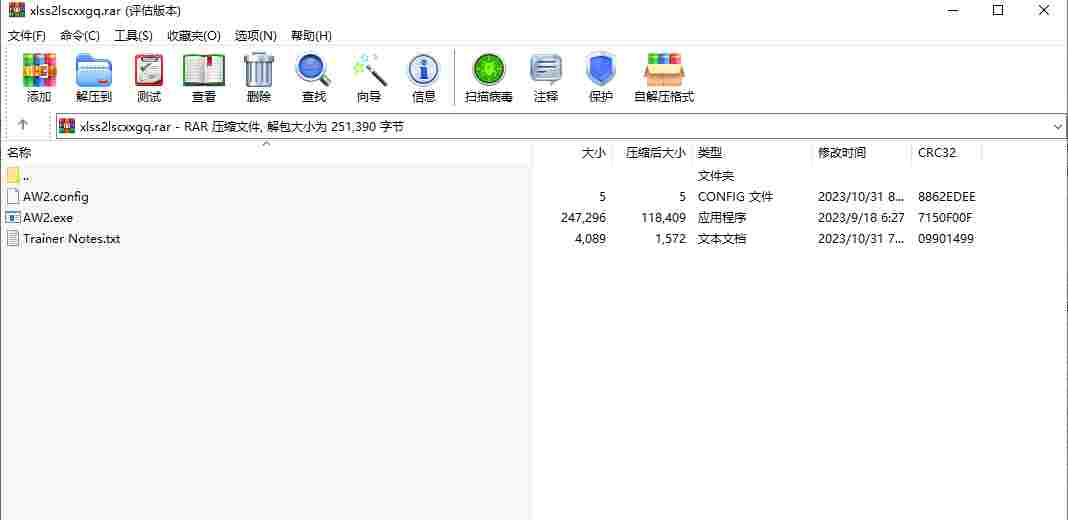
Task: Click the 文件夹 type cell
Action: click(716, 175)
